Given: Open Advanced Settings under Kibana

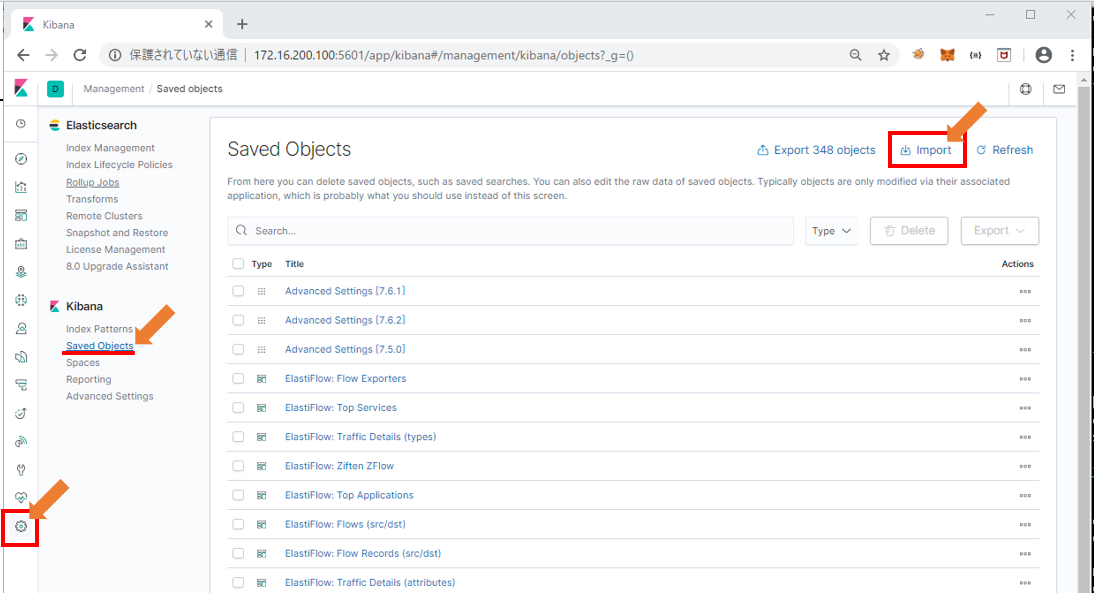Looking at the screenshot, I should coord(110,396).
